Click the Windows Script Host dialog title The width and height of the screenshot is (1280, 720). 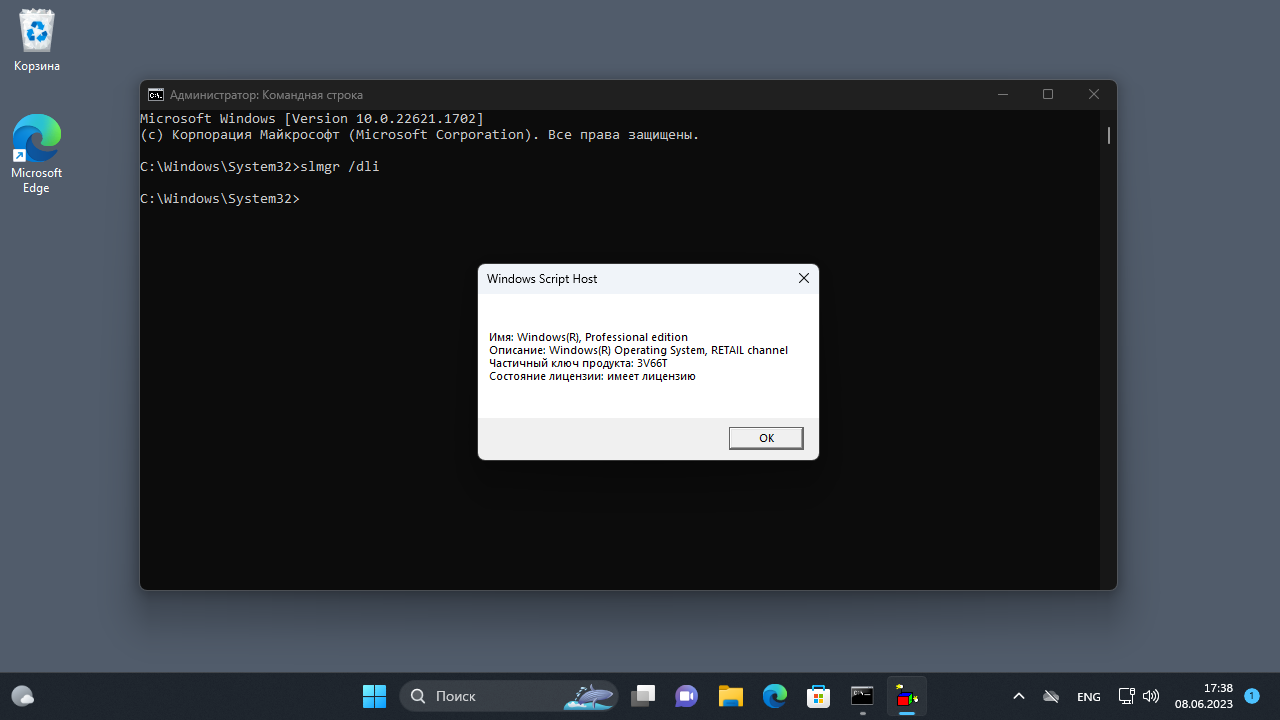click(542, 279)
